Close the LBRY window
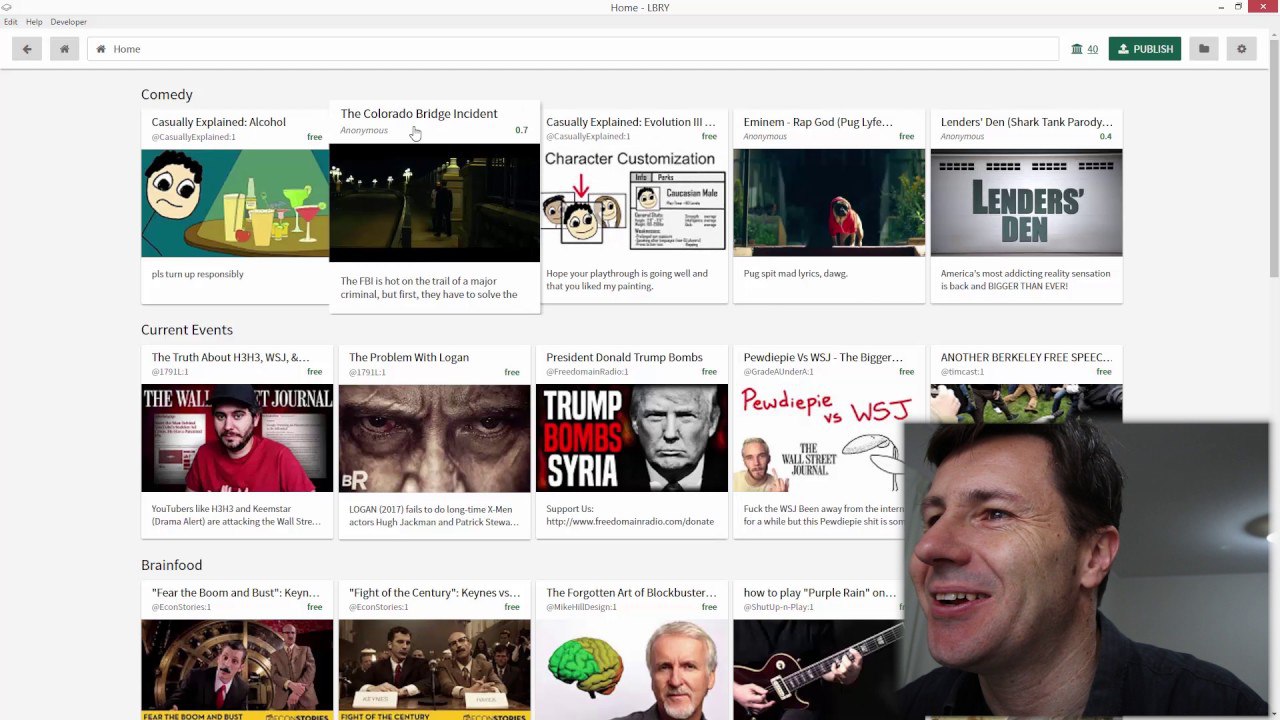The image size is (1280, 720). (x=1264, y=8)
